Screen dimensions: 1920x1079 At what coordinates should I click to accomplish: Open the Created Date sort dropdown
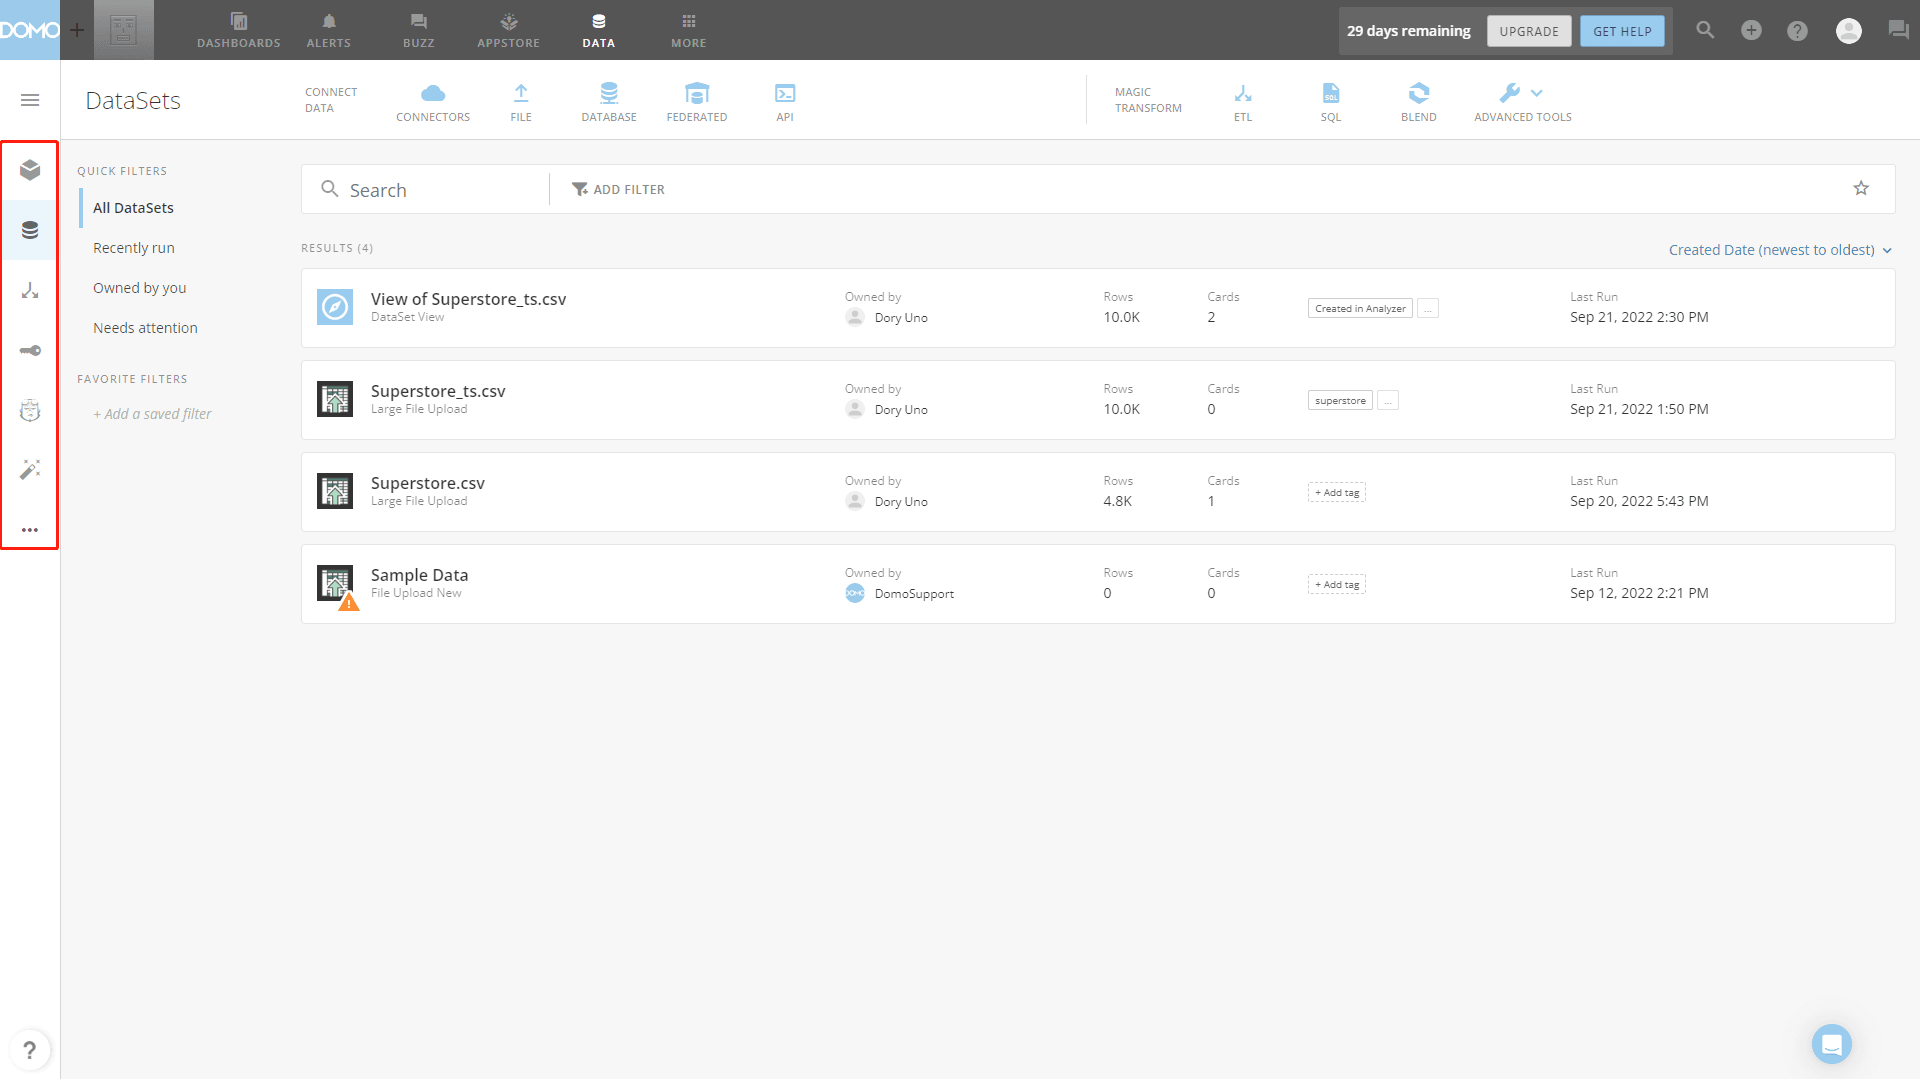(x=1780, y=250)
